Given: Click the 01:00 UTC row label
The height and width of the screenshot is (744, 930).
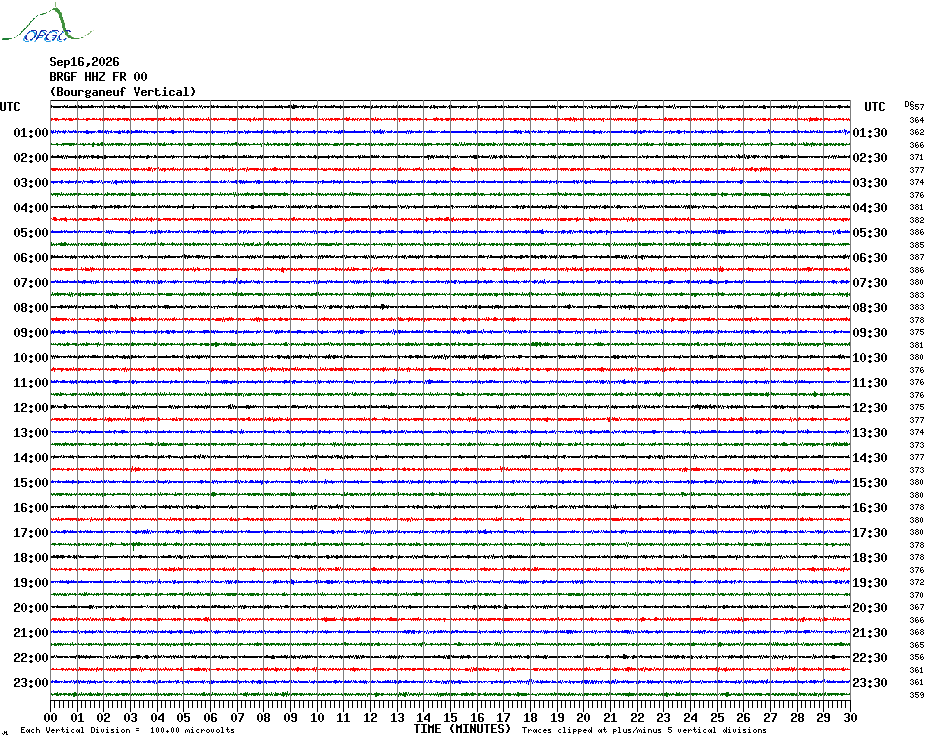Looking at the screenshot, I should click(x=31, y=132).
